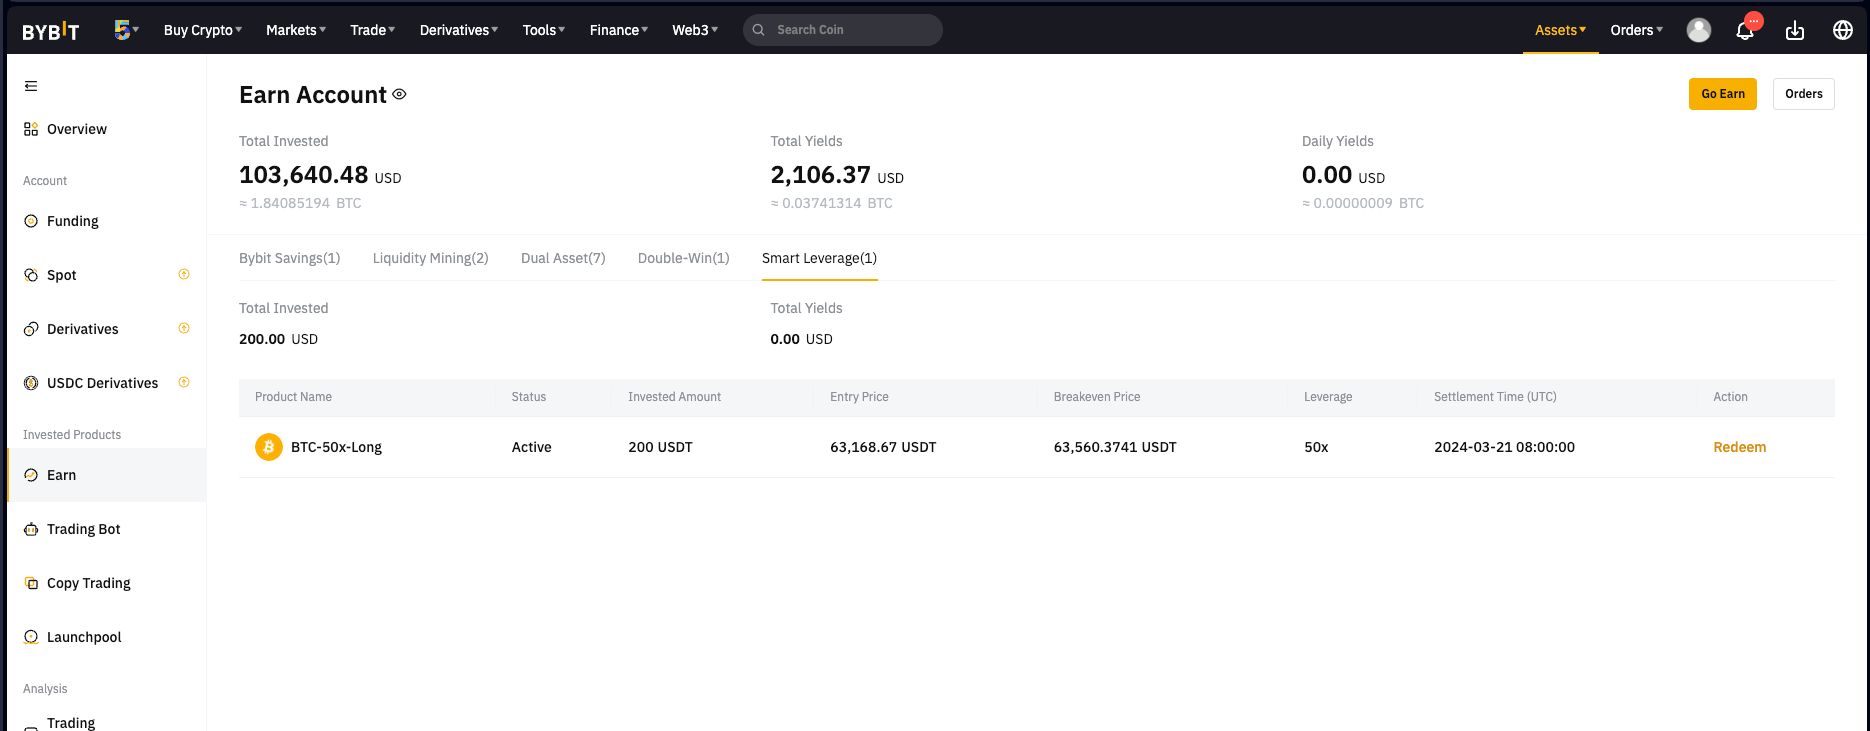Viewport: 1870px width, 731px height.
Task: Open the language globe icon
Action: pos(1843,30)
